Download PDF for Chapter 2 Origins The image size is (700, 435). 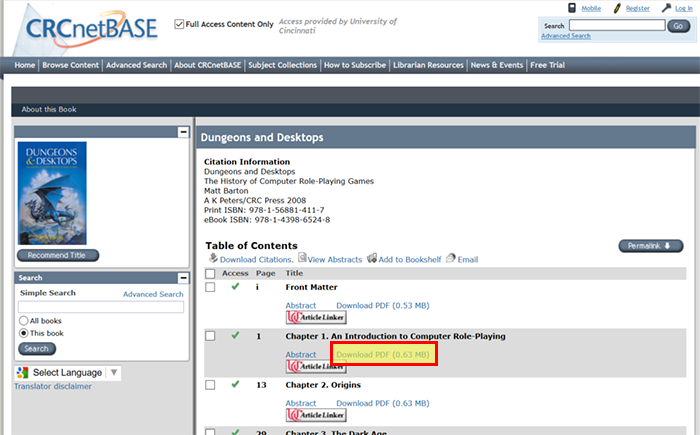tap(383, 403)
